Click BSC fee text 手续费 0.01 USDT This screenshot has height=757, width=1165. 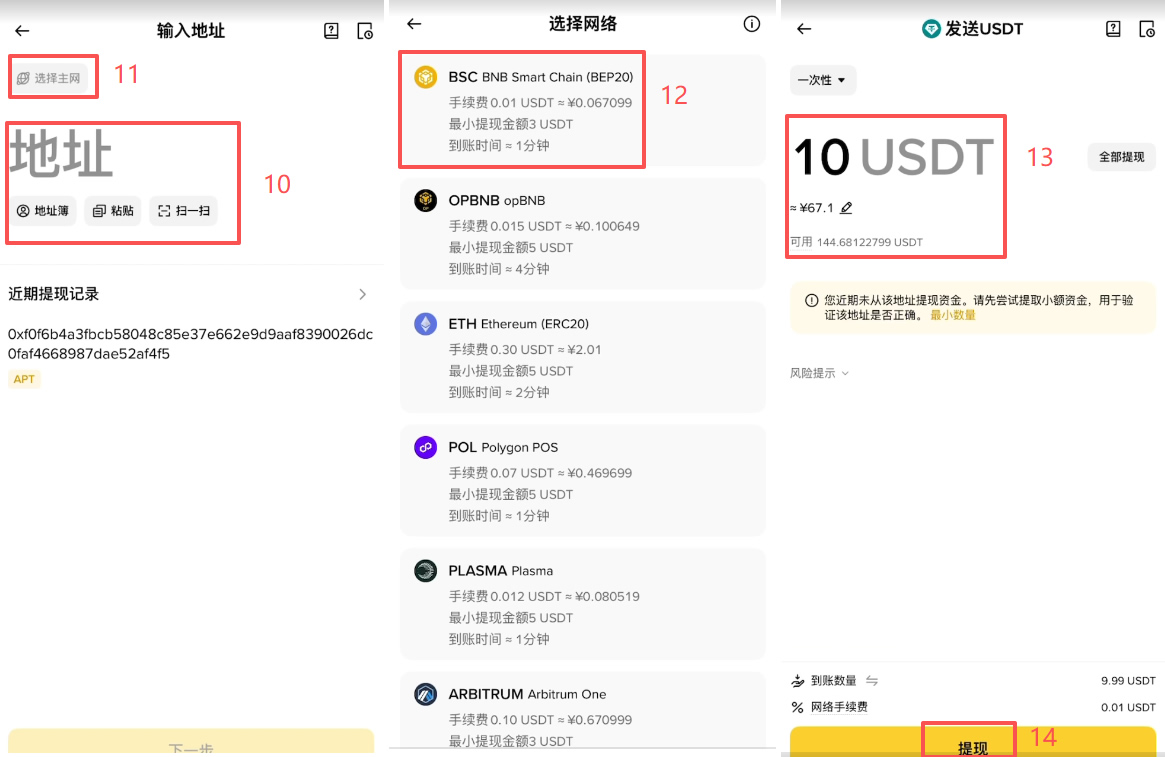pyautogui.click(x=540, y=103)
